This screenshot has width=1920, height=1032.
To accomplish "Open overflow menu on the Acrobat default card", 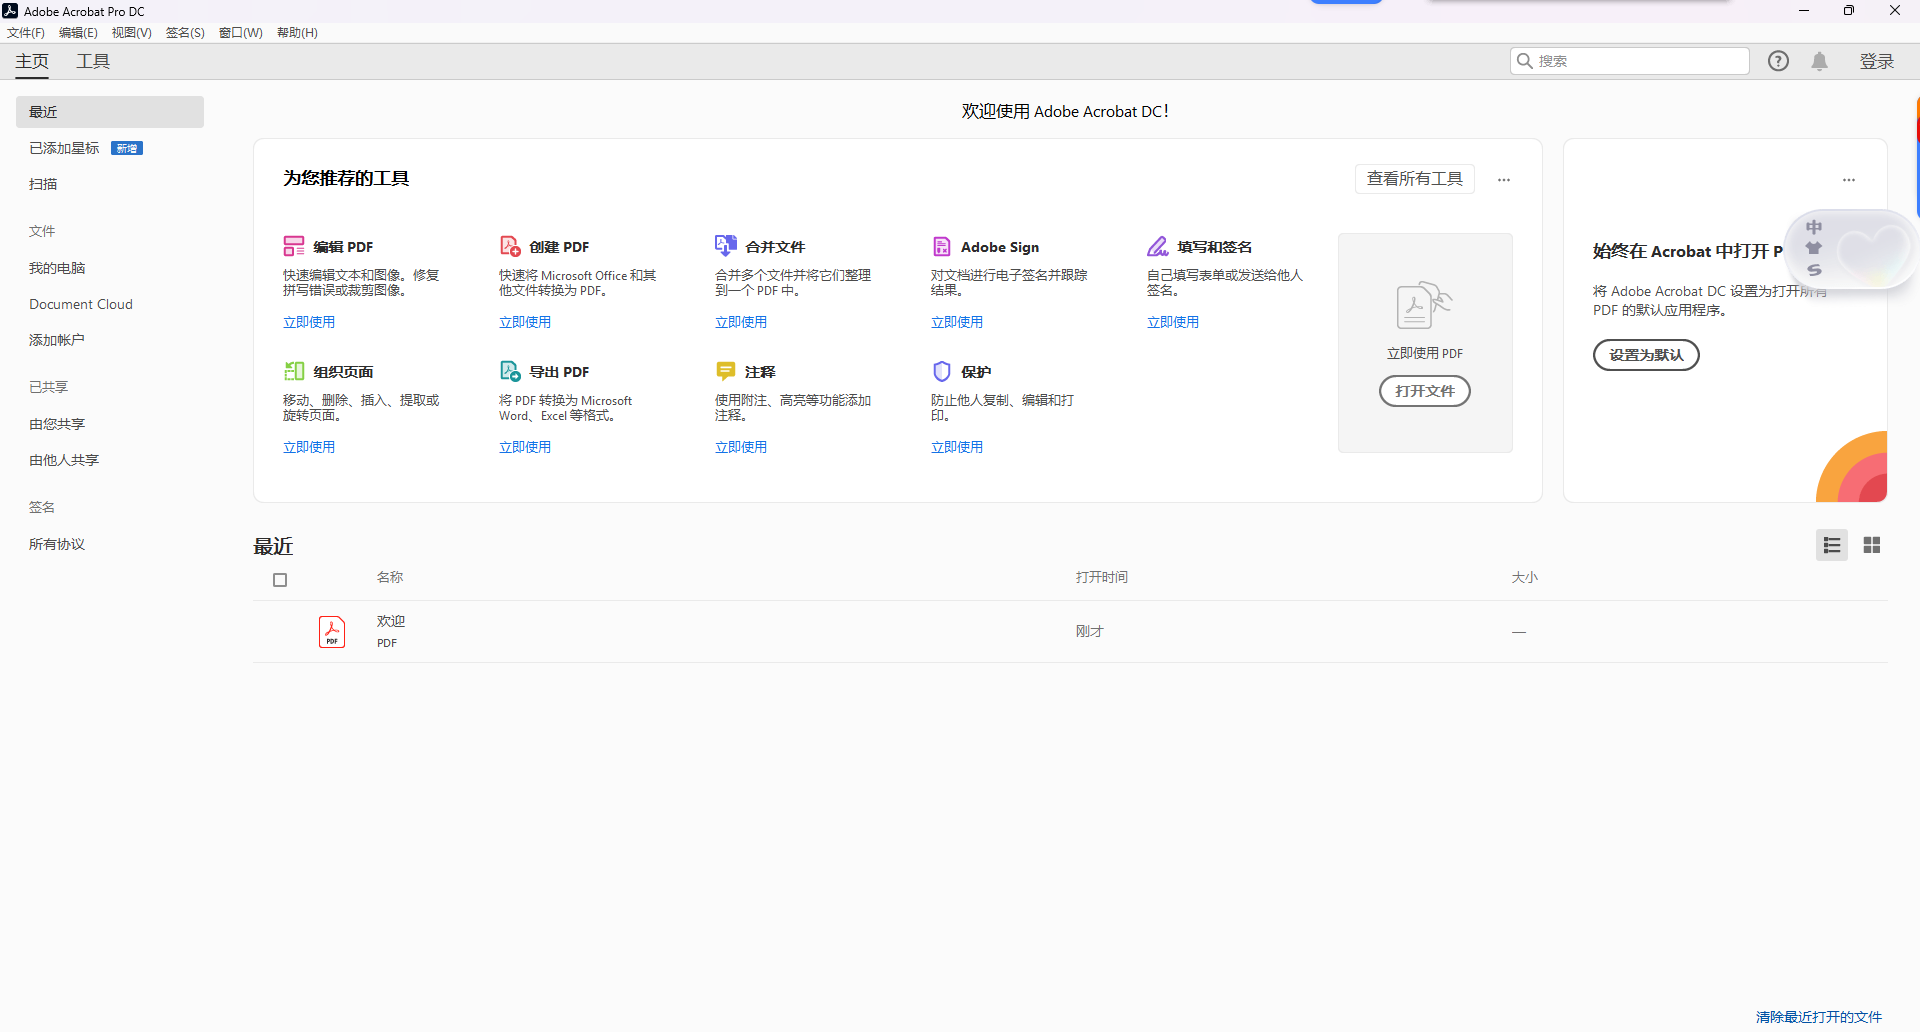I will click(1848, 180).
